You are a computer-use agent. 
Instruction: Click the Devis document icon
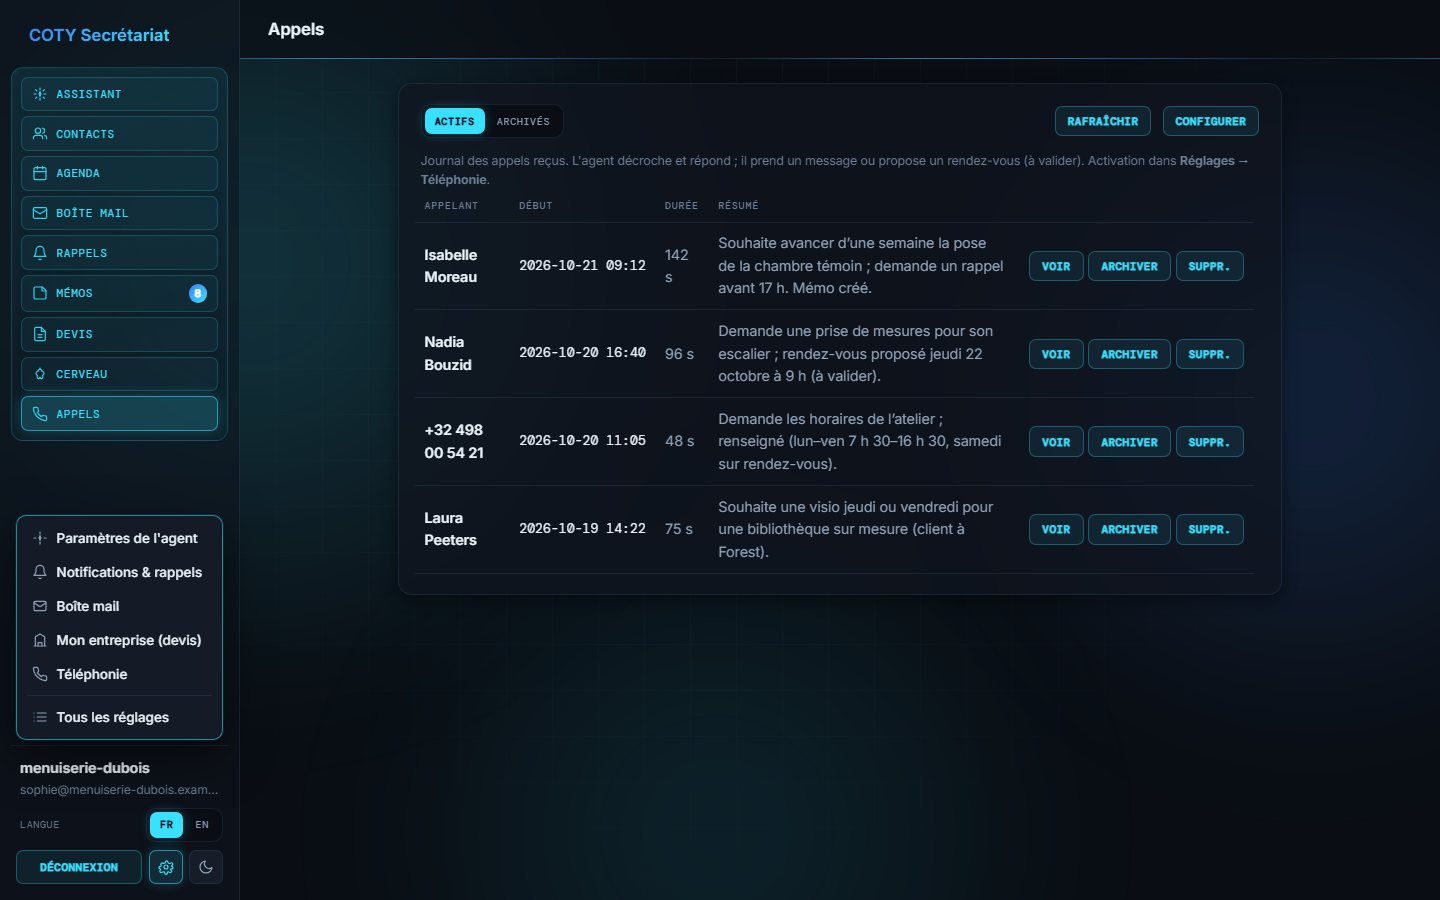tap(40, 334)
